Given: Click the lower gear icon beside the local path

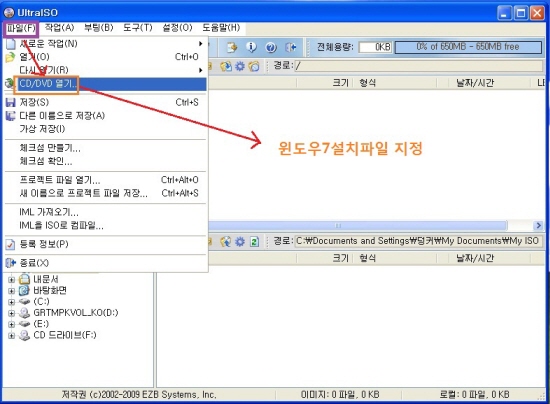Looking at the screenshot, I should 240,241.
